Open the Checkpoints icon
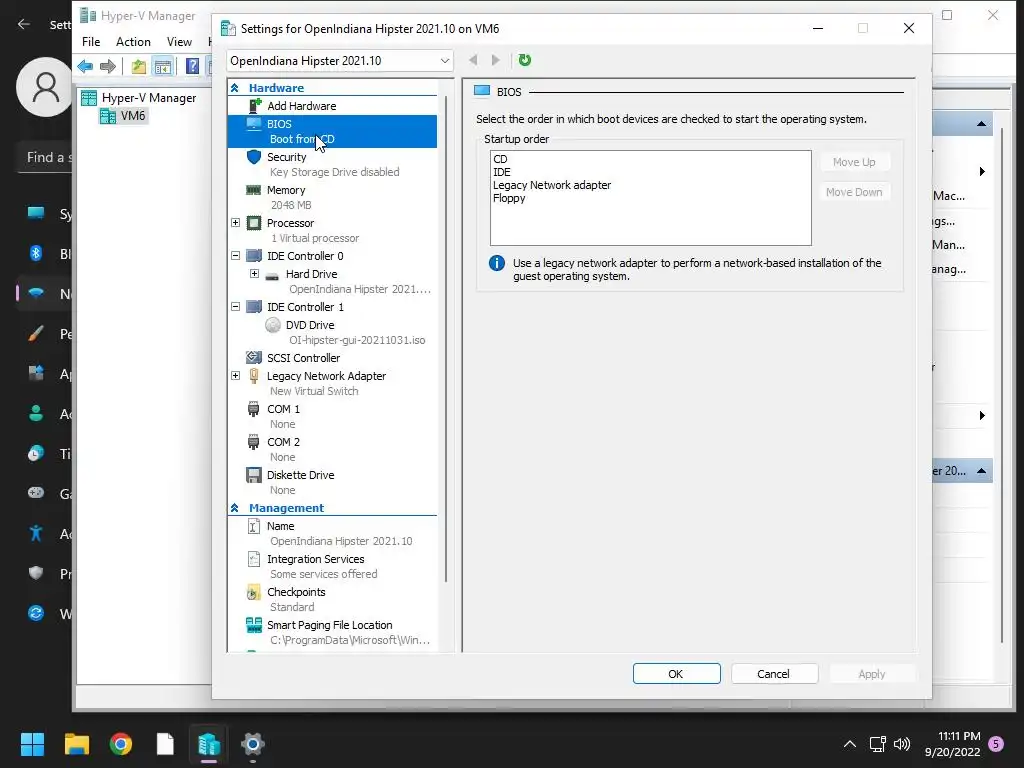The height and width of the screenshot is (768, 1024). (253, 592)
